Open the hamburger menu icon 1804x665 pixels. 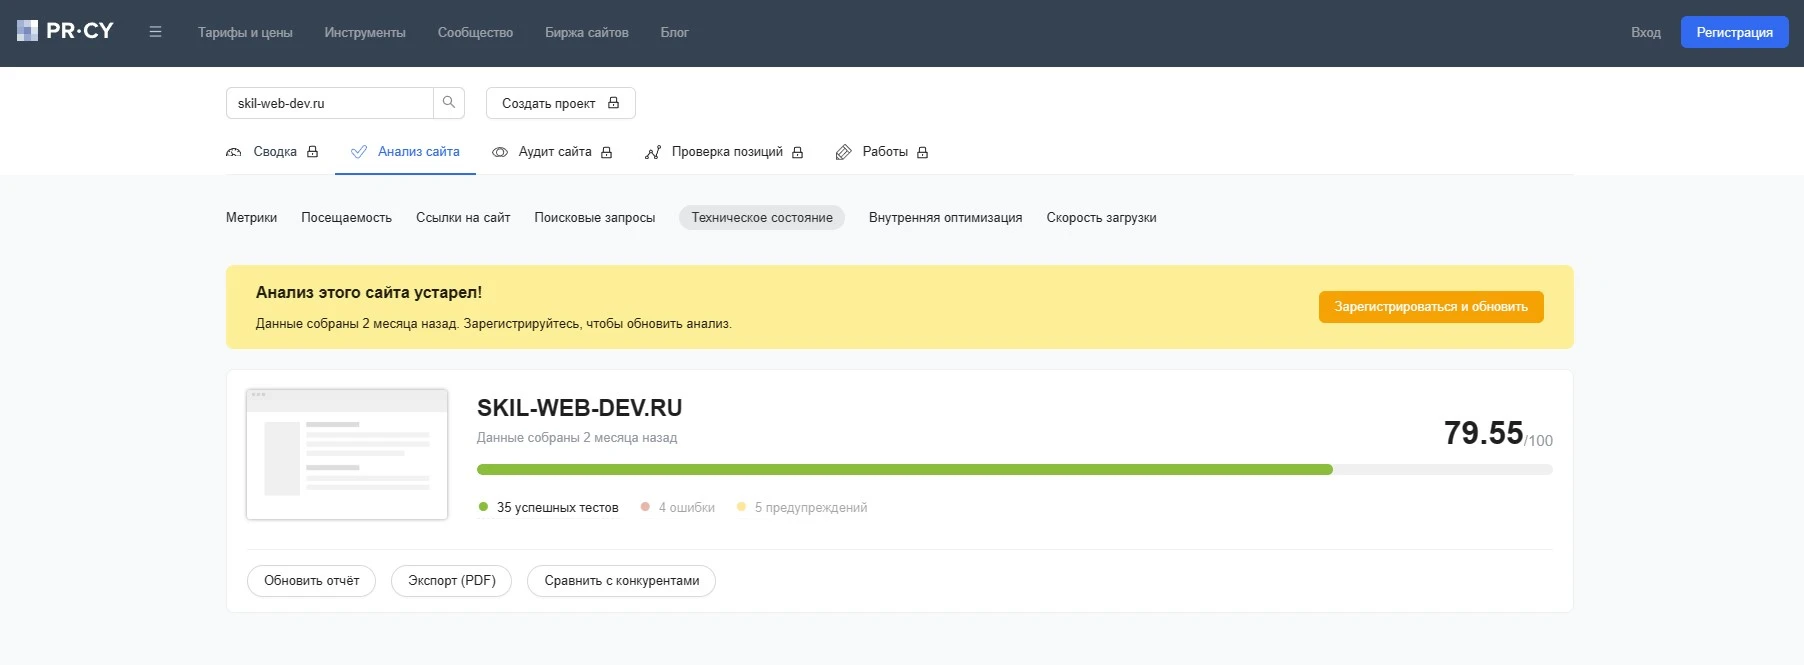pyautogui.click(x=155, y=32)
